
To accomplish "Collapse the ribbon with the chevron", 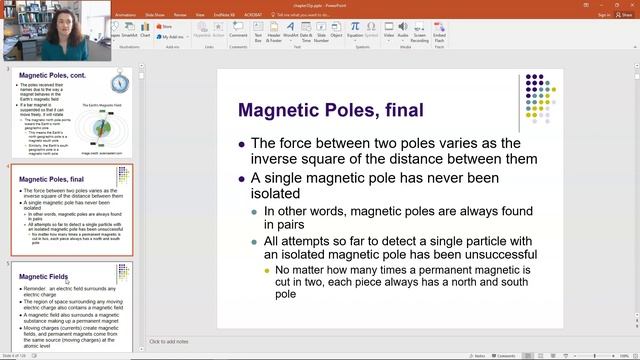I will click(x=635, y=47).
